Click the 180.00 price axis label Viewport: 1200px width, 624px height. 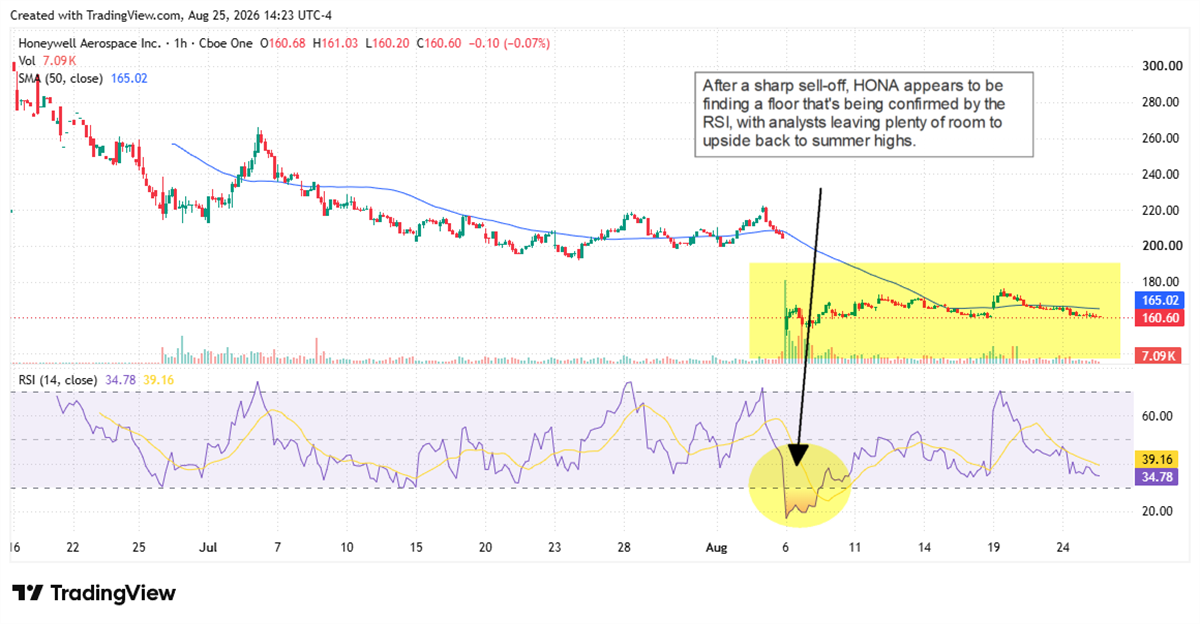(1161, 282)
